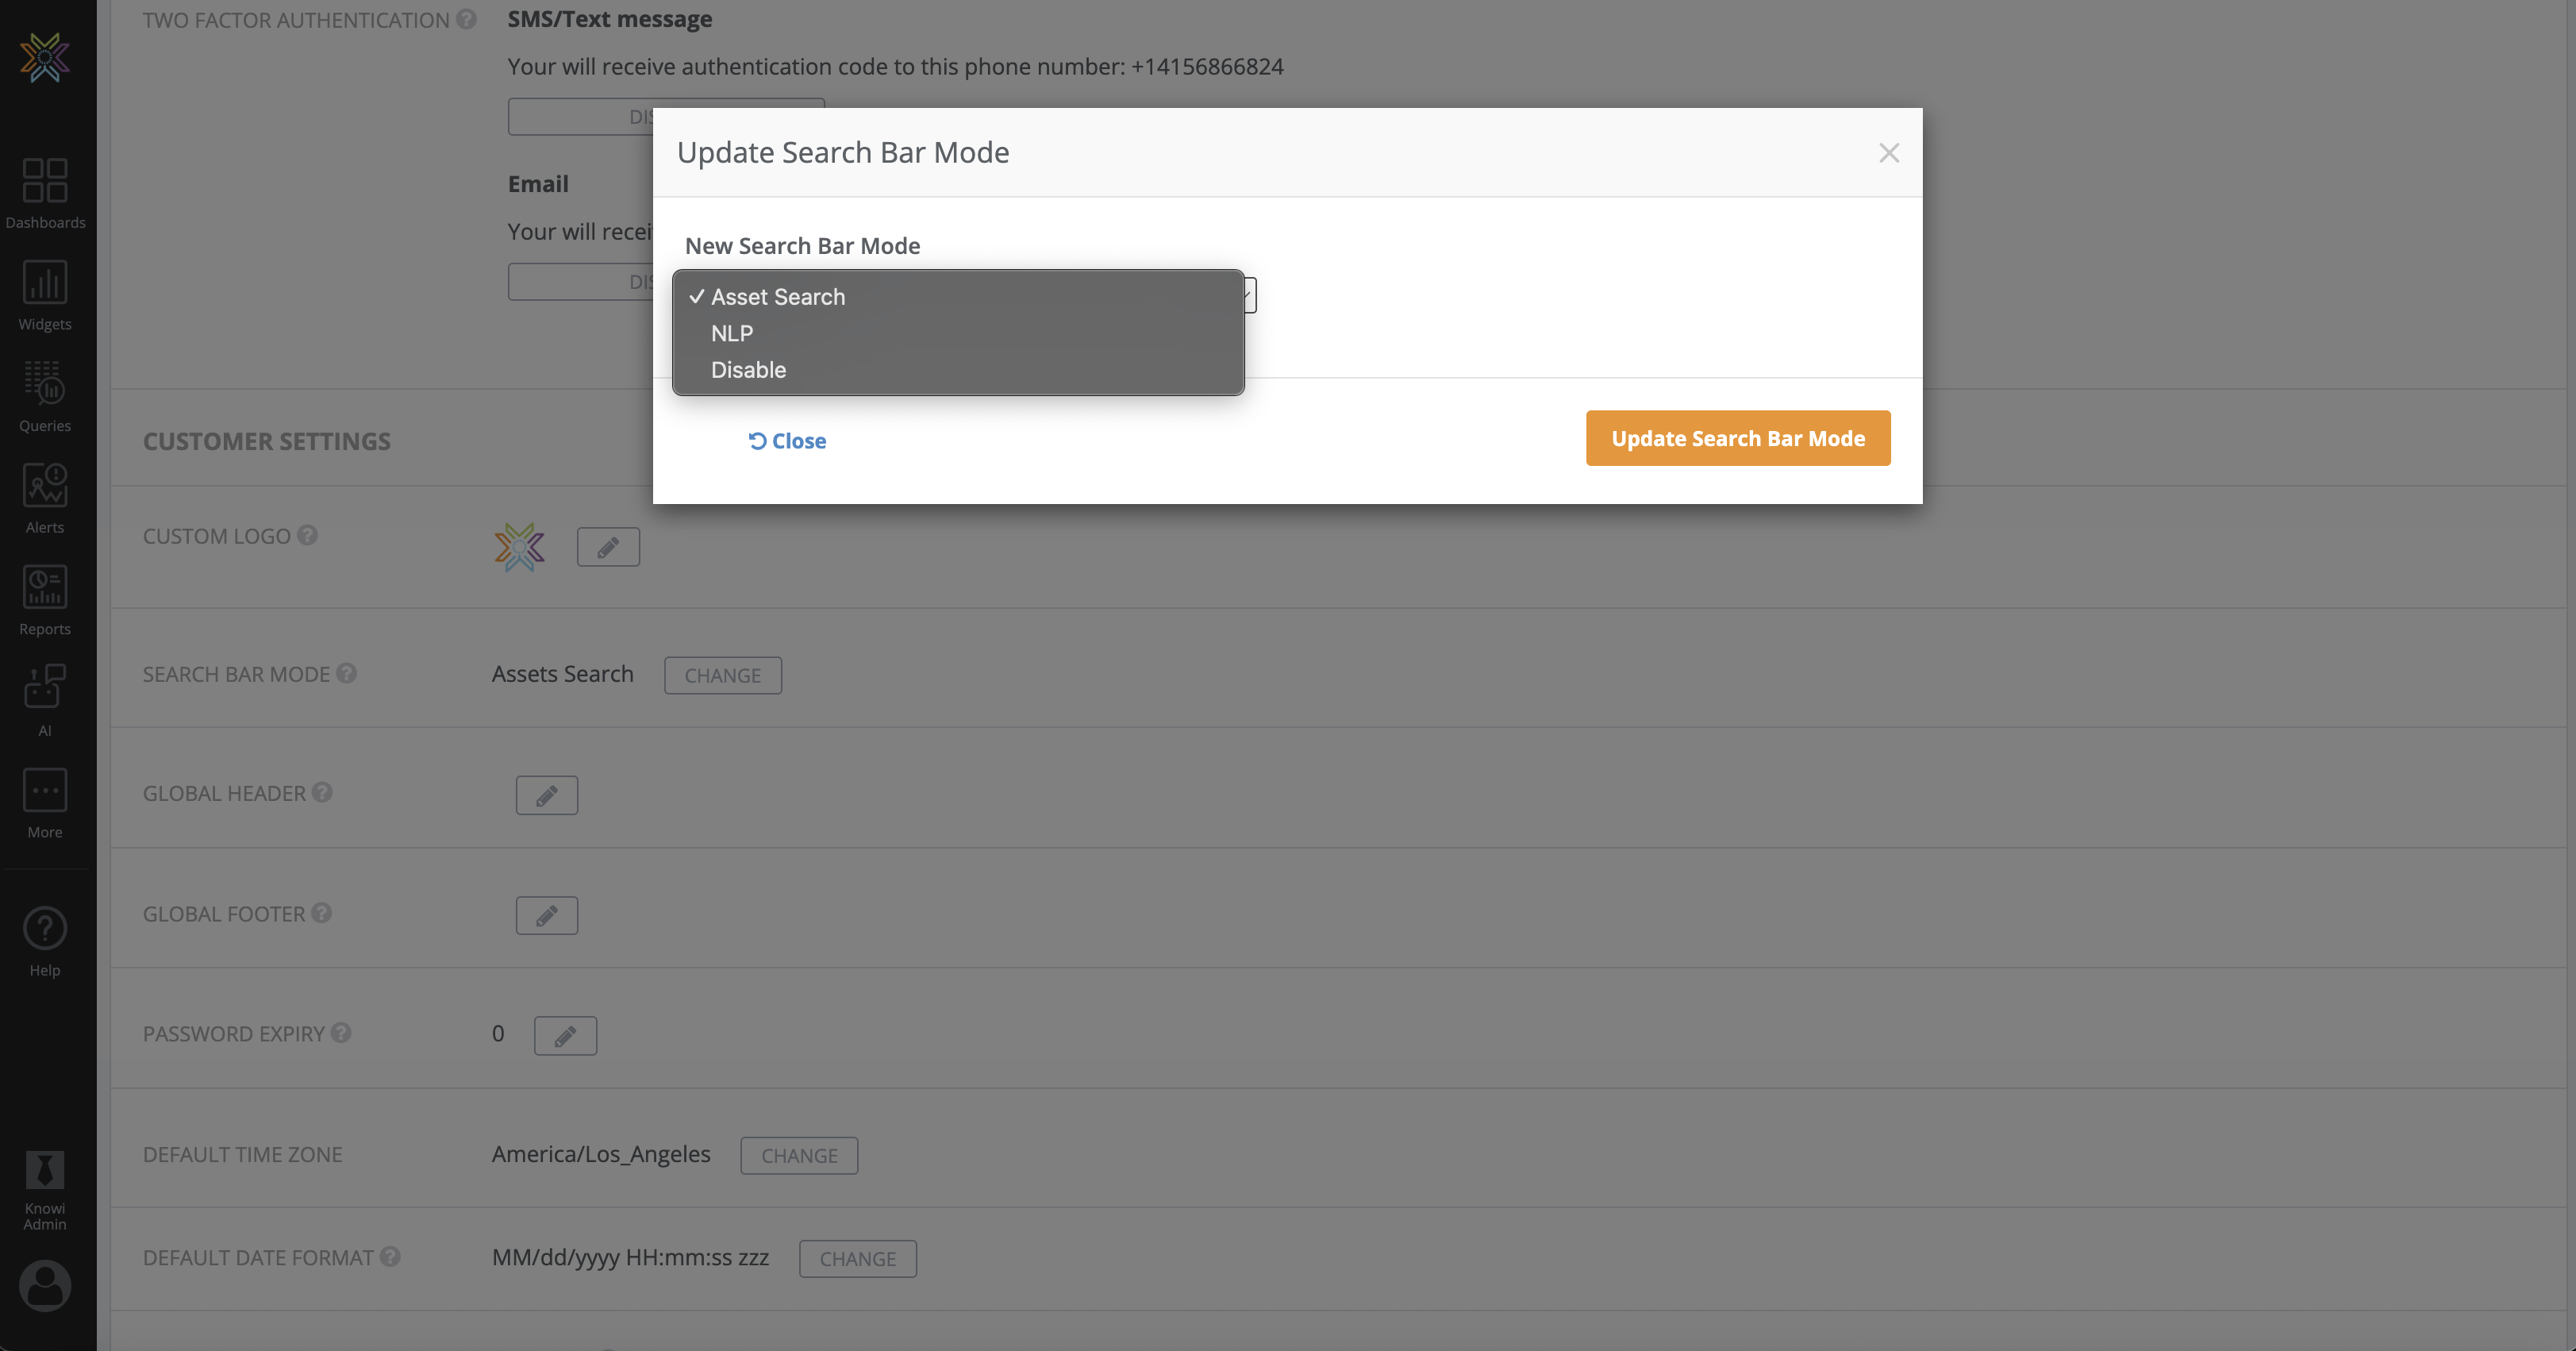Select Disable option in dropdown

748,370
